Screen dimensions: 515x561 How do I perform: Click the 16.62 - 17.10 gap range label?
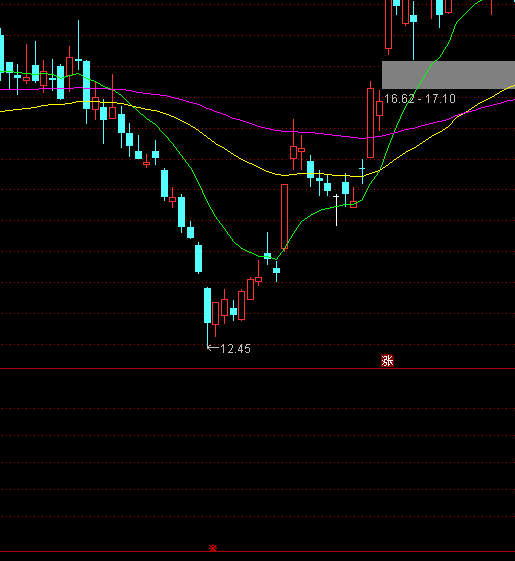pos(420,99)
